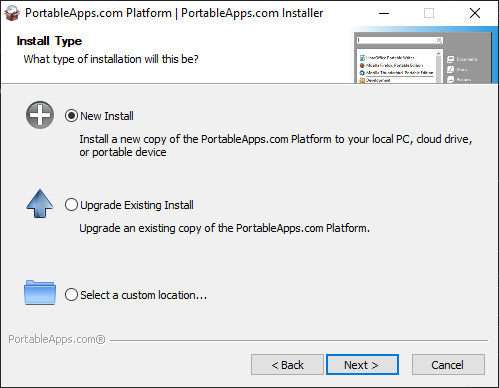The image size is (499, 388).
Task: Go back with the < Back button
Action: [287, 365]
